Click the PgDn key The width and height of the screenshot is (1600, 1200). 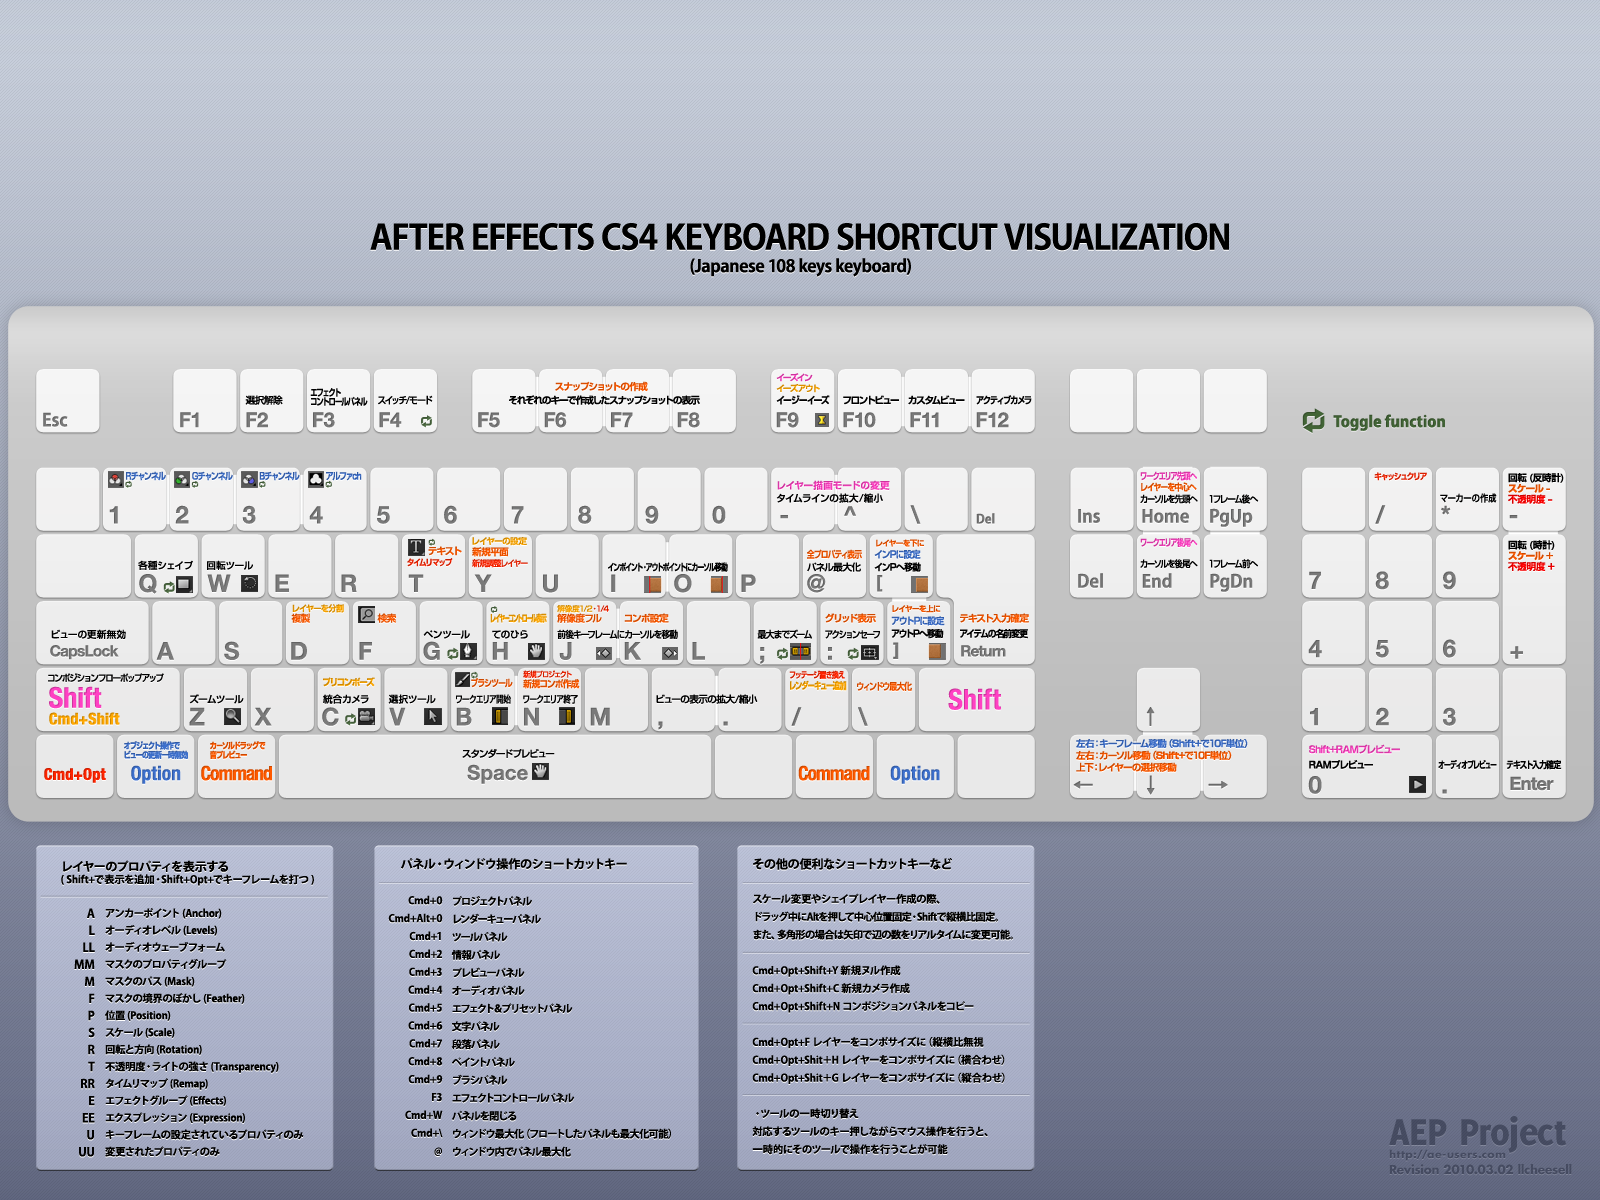(x=1235, y=566)
